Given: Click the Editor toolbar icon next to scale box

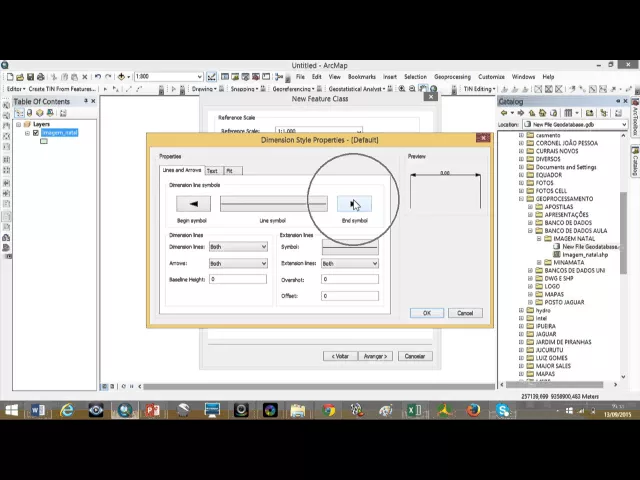Looking at the screenshot, I should point(211,77).
